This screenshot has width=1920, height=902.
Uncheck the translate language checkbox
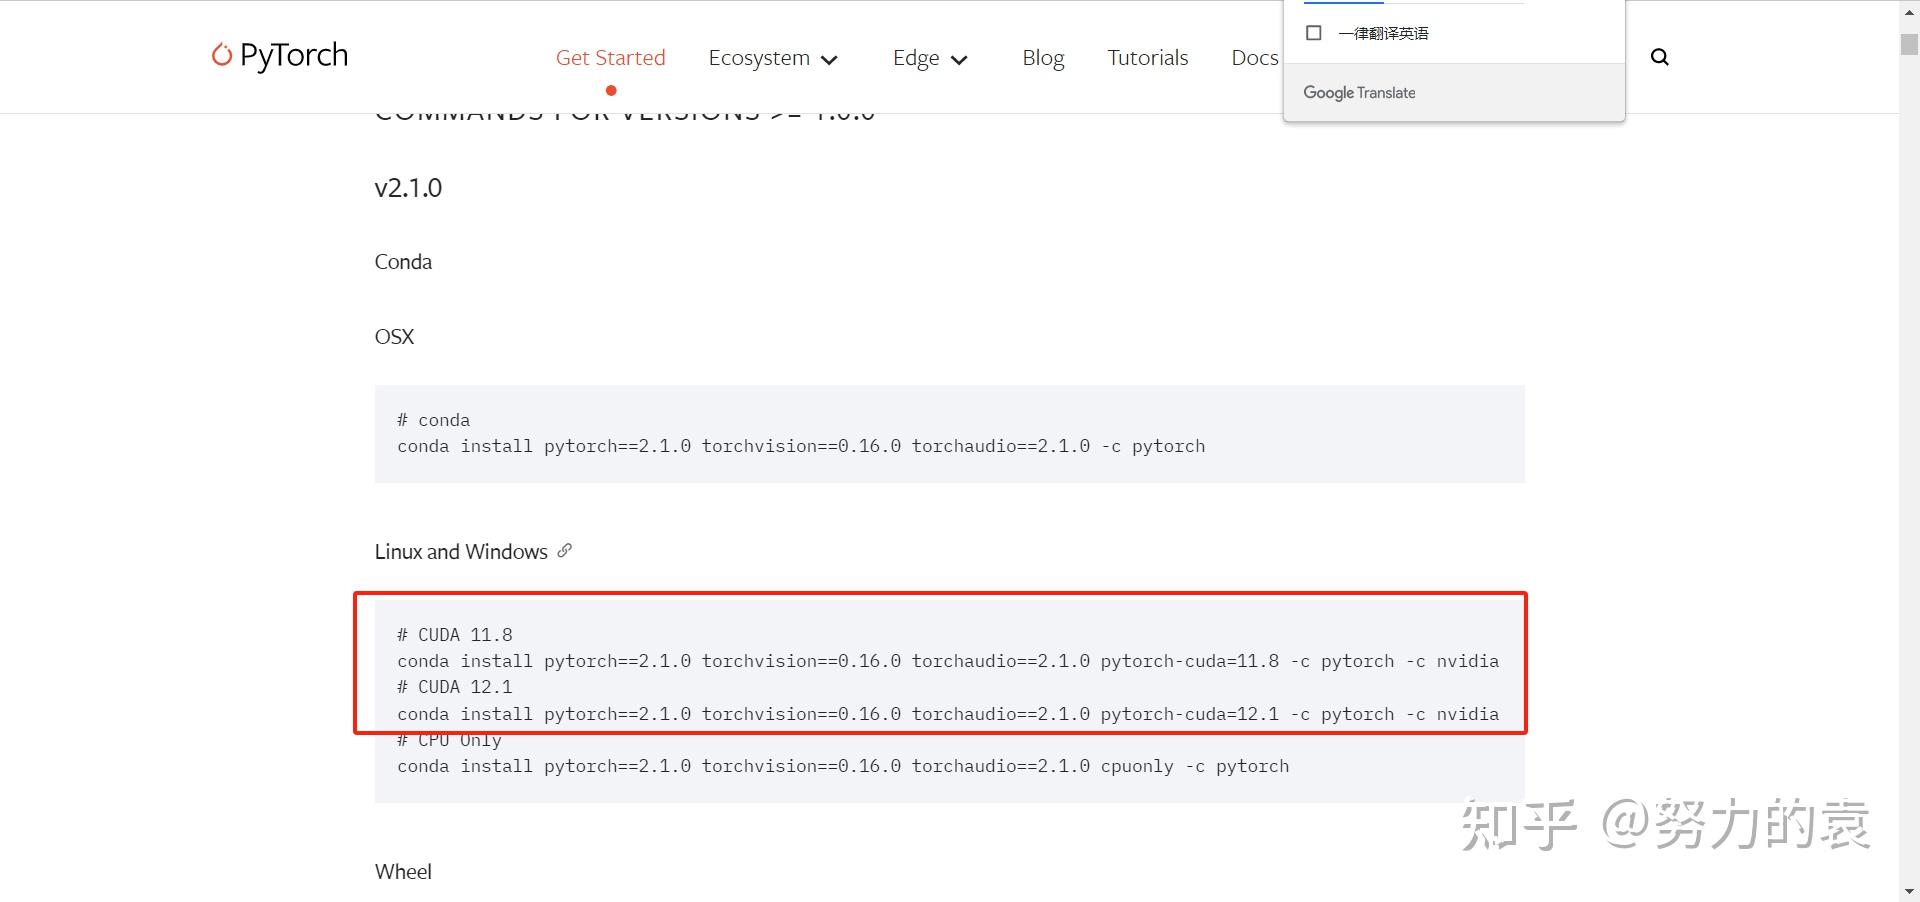tap(1313, 32)
